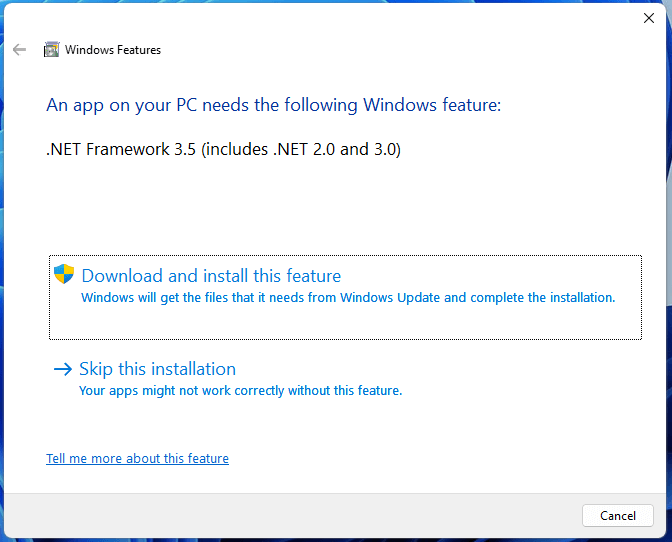The width and height of the screenshot is (672, 542).
Task: Open Tell me more about this feature link
Action: 137,458
